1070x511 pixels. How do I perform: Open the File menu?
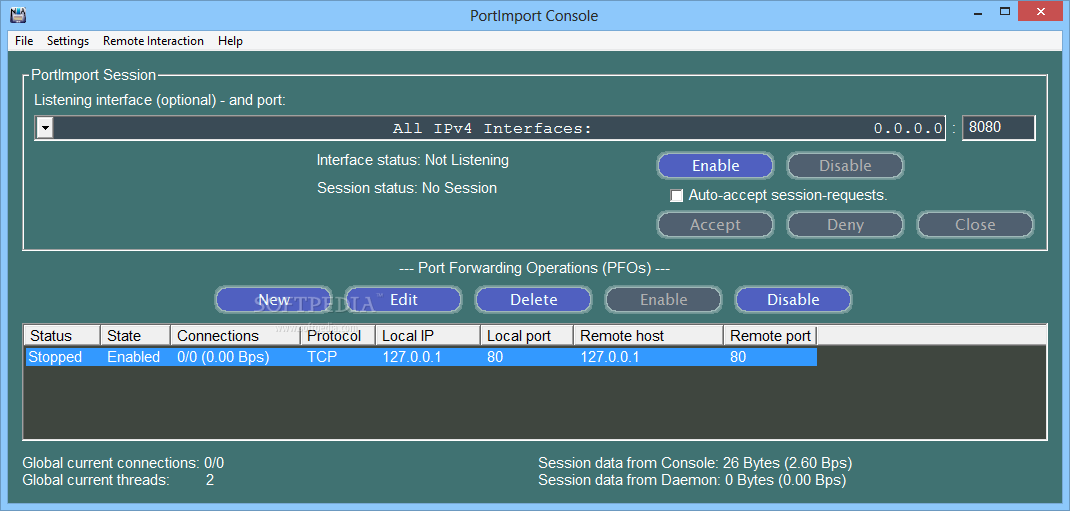[24, 41]
